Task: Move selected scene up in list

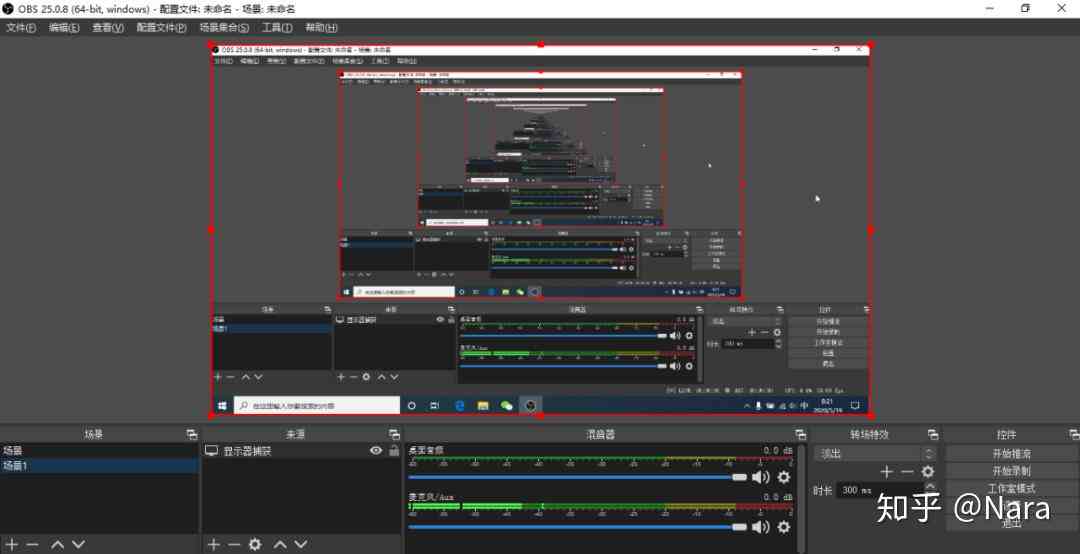Action: 58,544
